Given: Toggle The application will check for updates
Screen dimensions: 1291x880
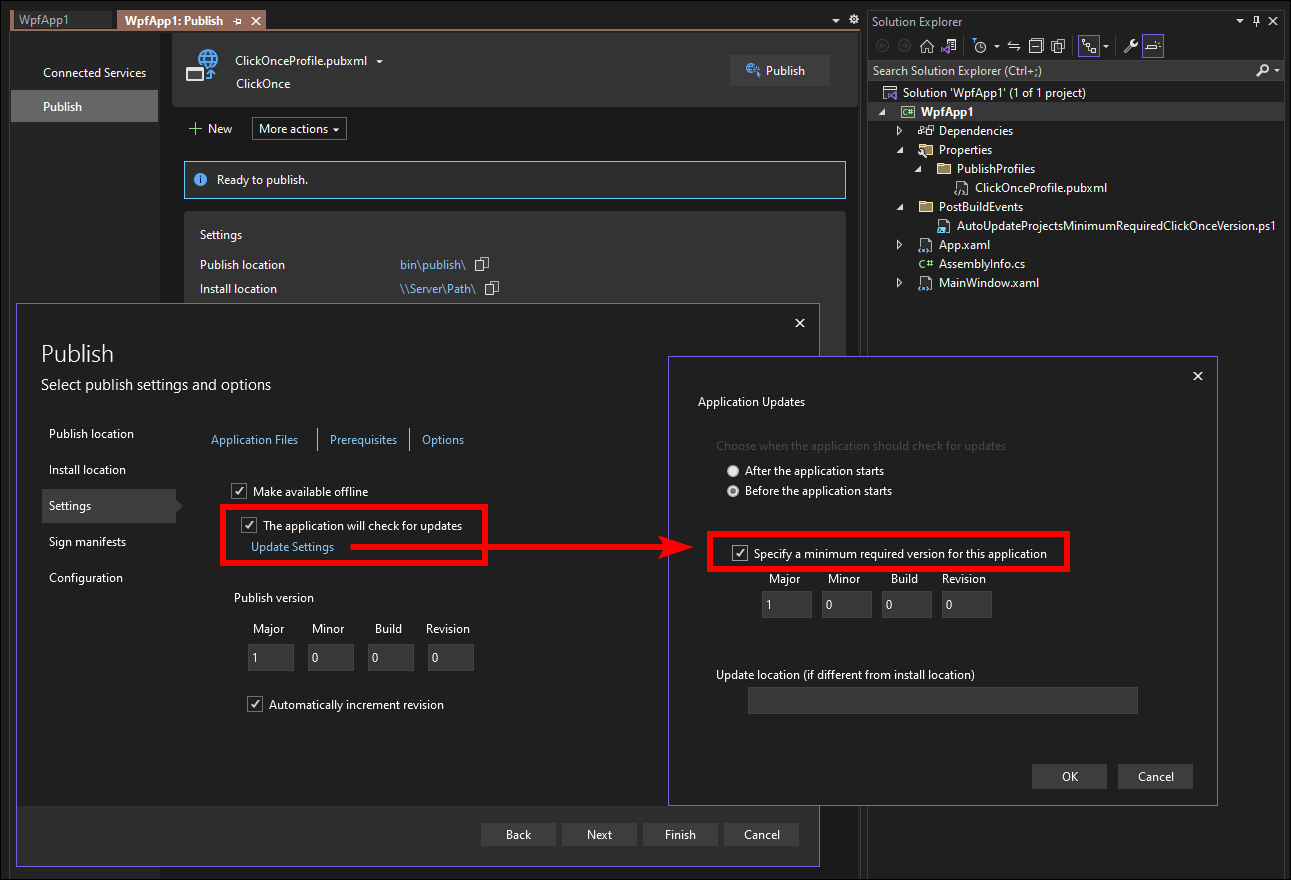Looking at the screenshot, I should coord(249,525).
